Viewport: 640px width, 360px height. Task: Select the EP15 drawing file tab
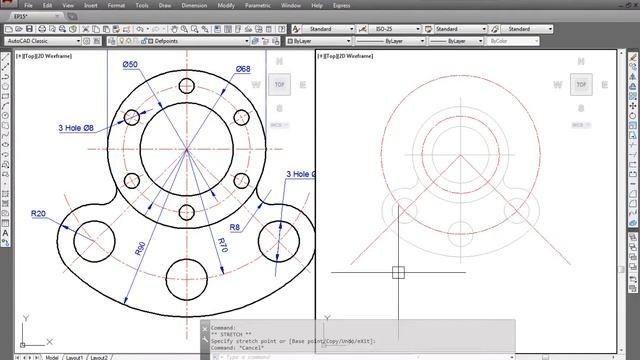pos(35,16)
